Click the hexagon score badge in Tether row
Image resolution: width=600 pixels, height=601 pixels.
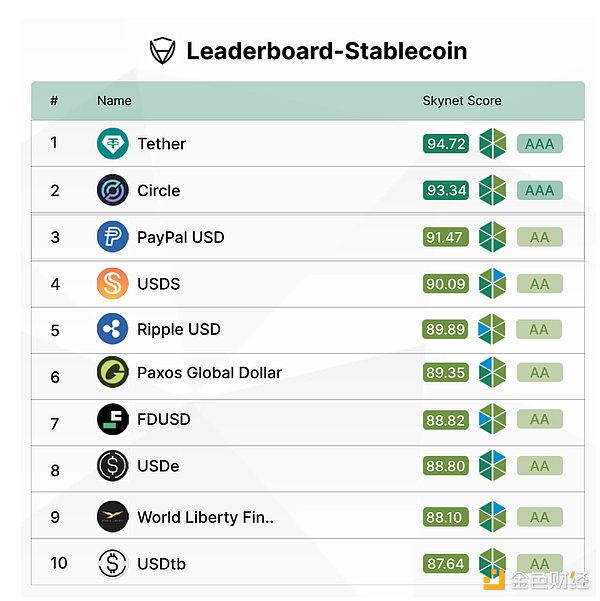point(492,144)
